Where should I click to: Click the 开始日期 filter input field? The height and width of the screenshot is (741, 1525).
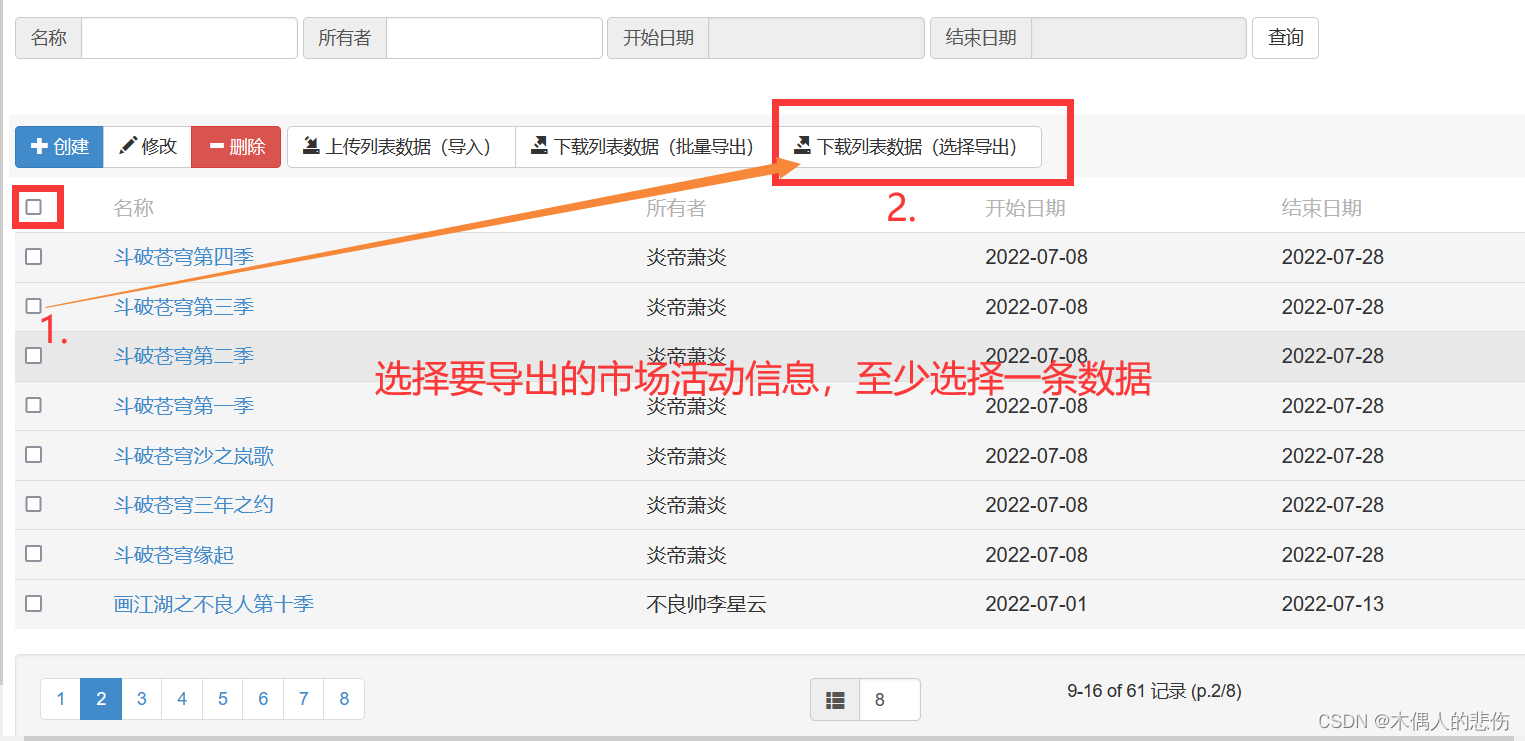[816, 38]
